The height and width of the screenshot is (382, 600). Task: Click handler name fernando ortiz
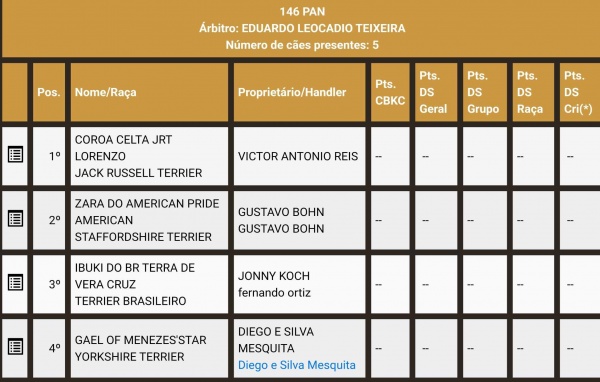[x=274, y=293]
